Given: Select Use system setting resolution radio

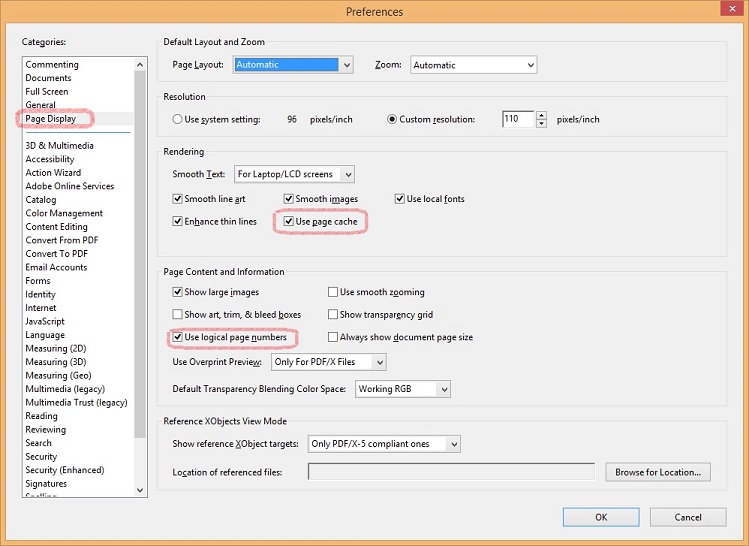Looking at the screenshot, I should 178,119.
